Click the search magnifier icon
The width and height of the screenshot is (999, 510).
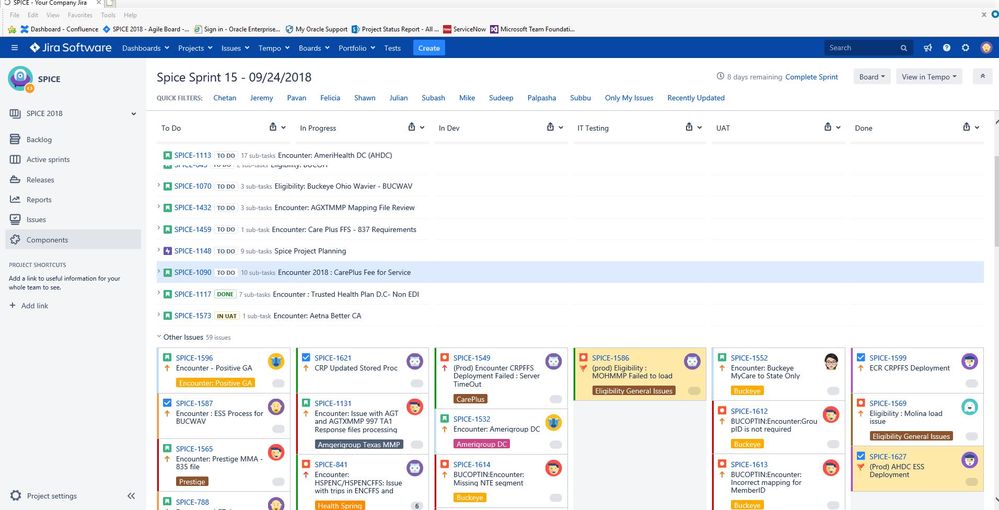[x=903, y=48]
